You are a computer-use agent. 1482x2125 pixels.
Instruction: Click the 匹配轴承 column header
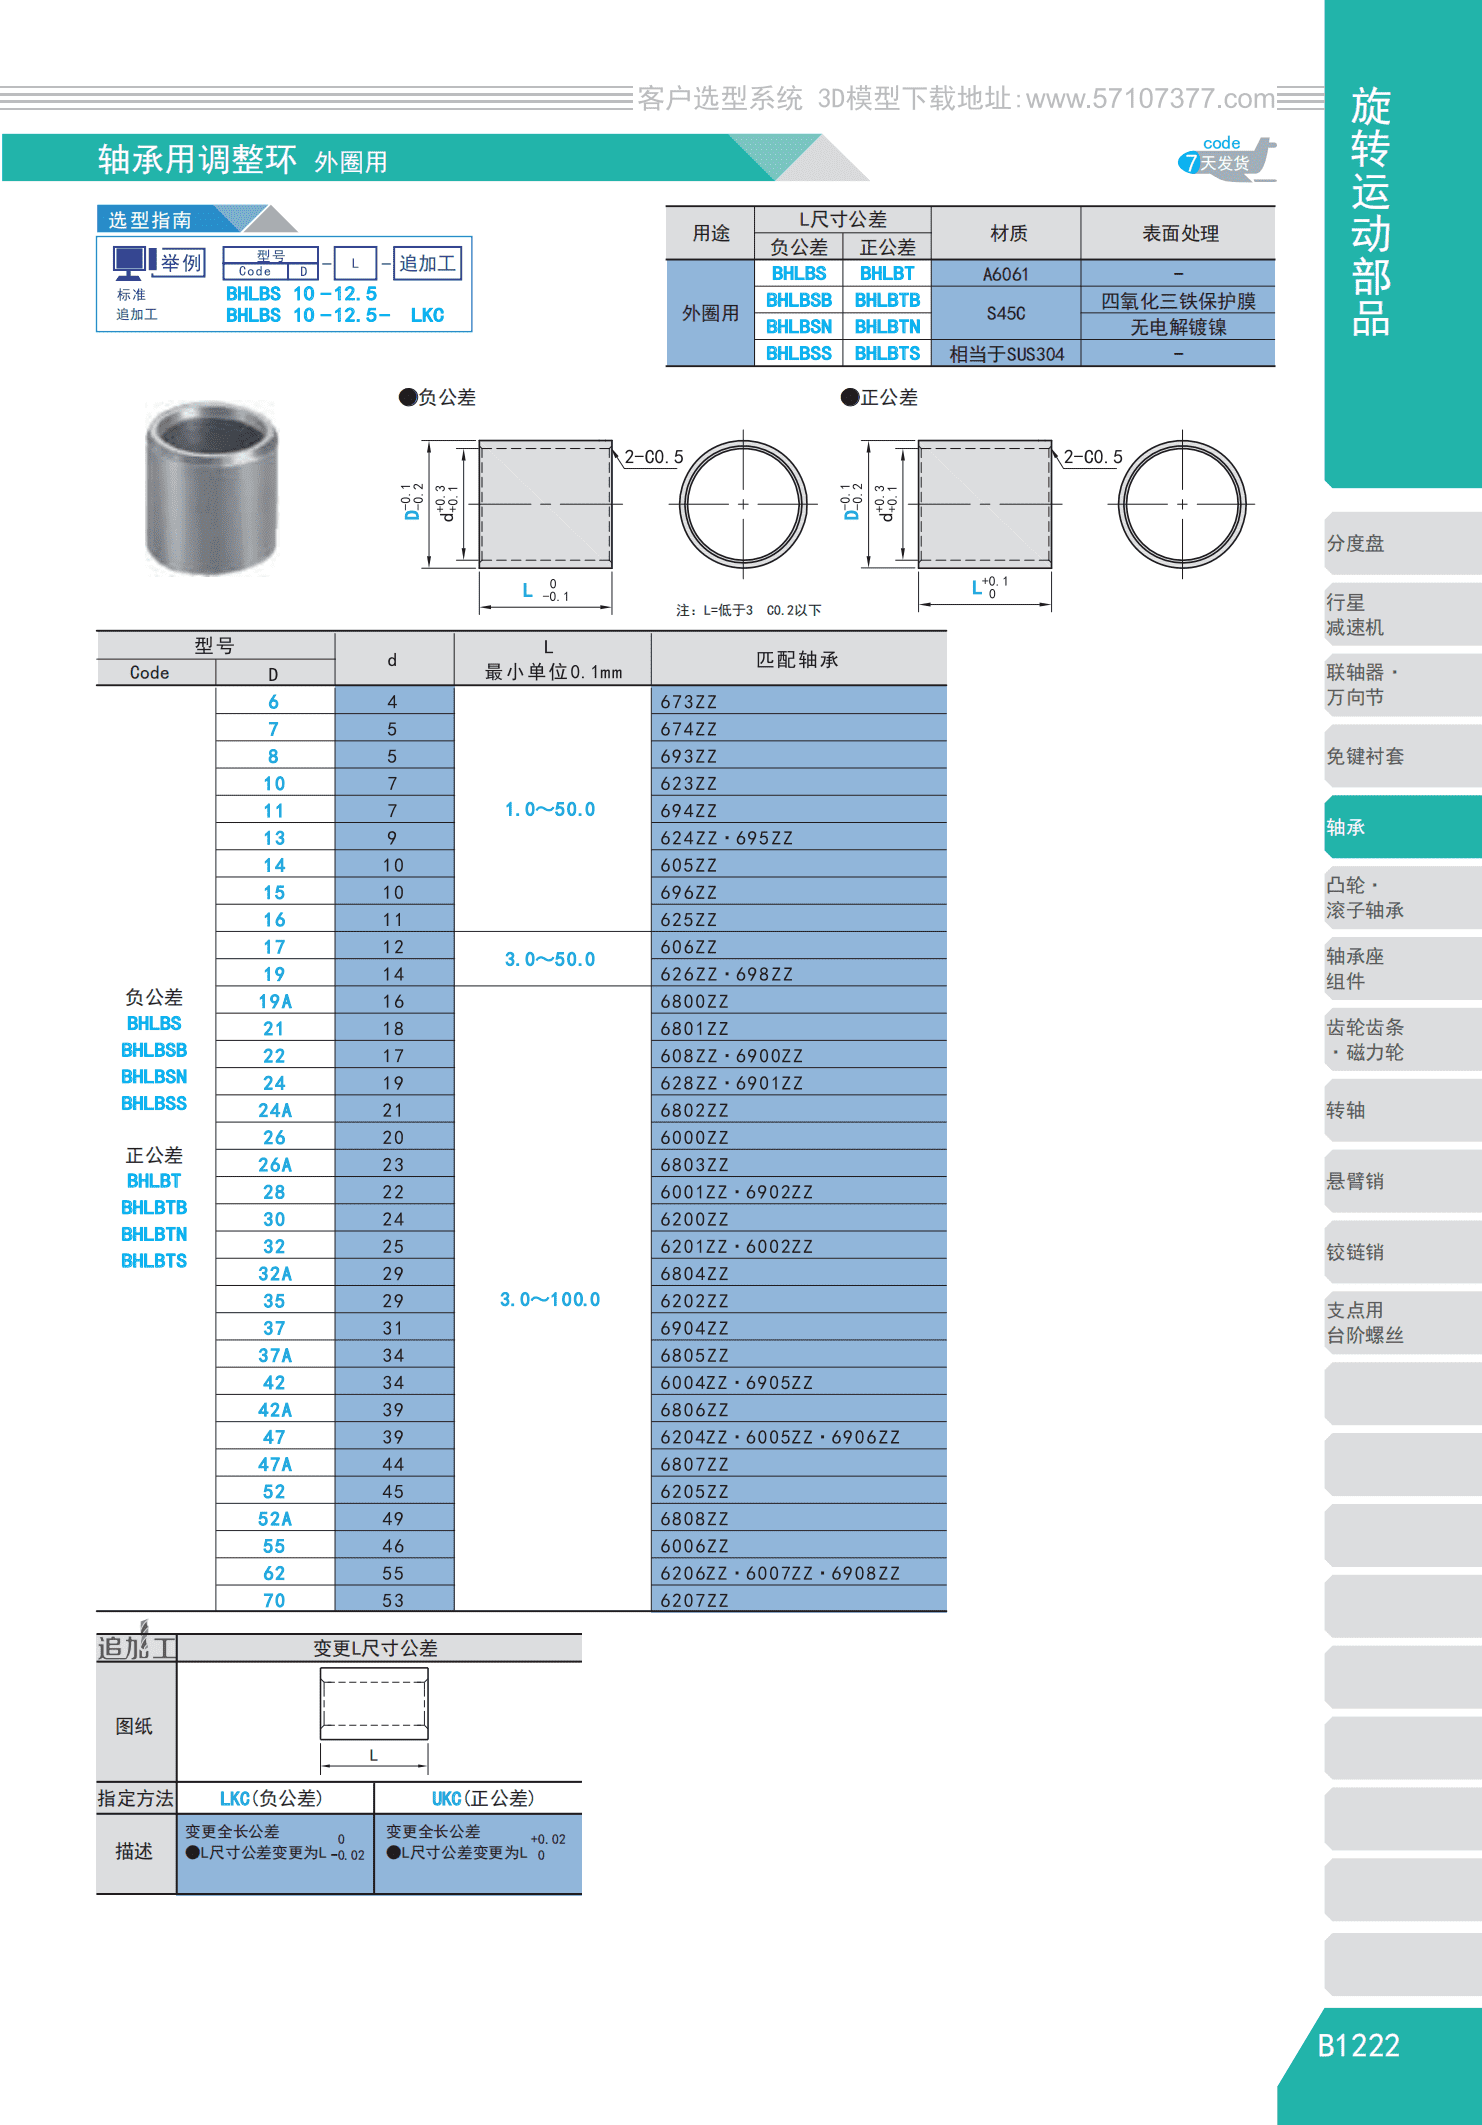click(798, 659)
